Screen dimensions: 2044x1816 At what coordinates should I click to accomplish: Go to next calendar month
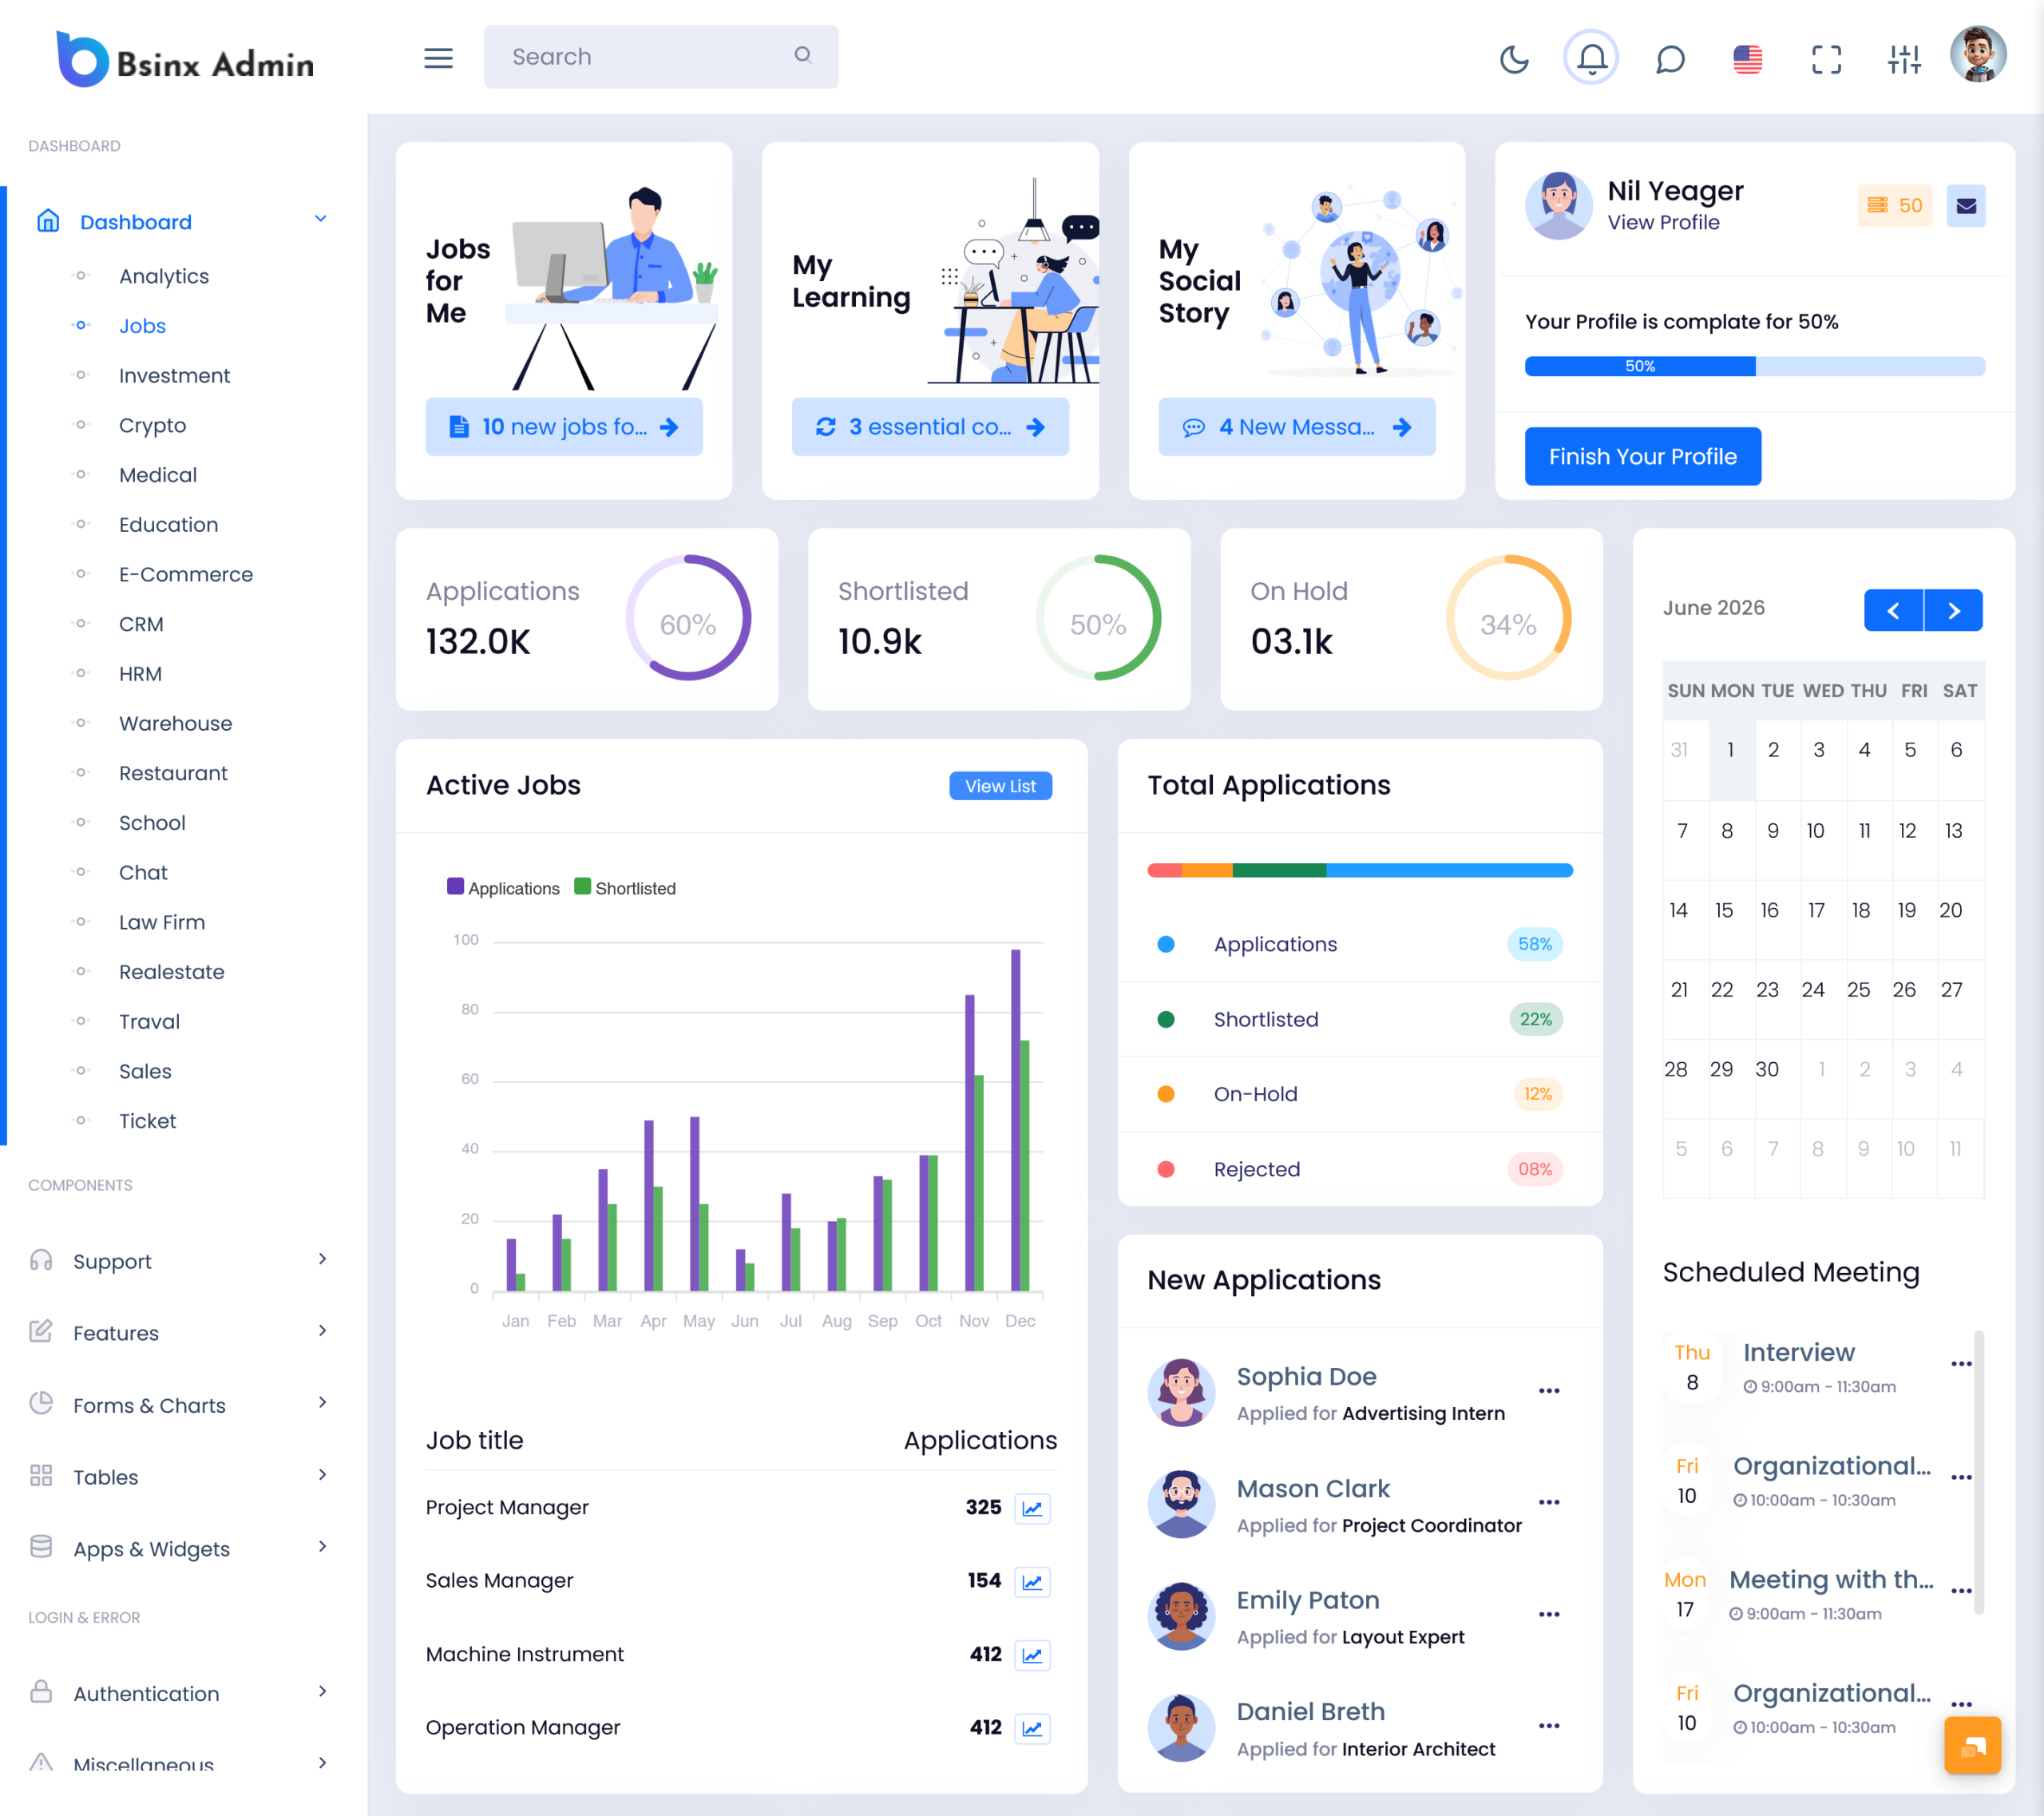tap(1953, 611)
